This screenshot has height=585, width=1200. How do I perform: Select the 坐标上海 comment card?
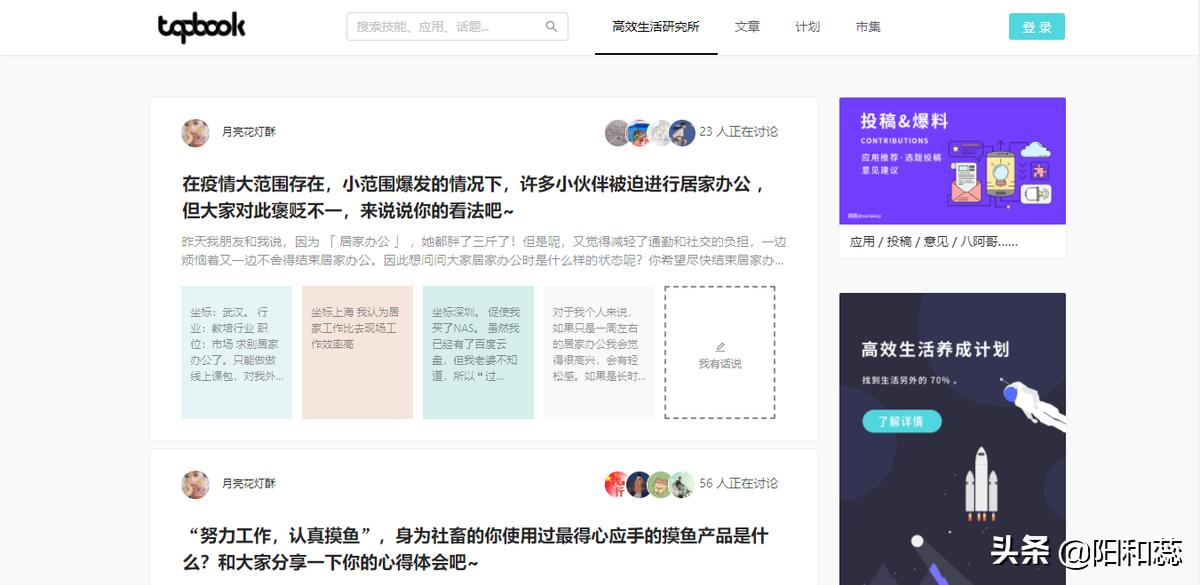pyautogui.click(x=357, y=350)
